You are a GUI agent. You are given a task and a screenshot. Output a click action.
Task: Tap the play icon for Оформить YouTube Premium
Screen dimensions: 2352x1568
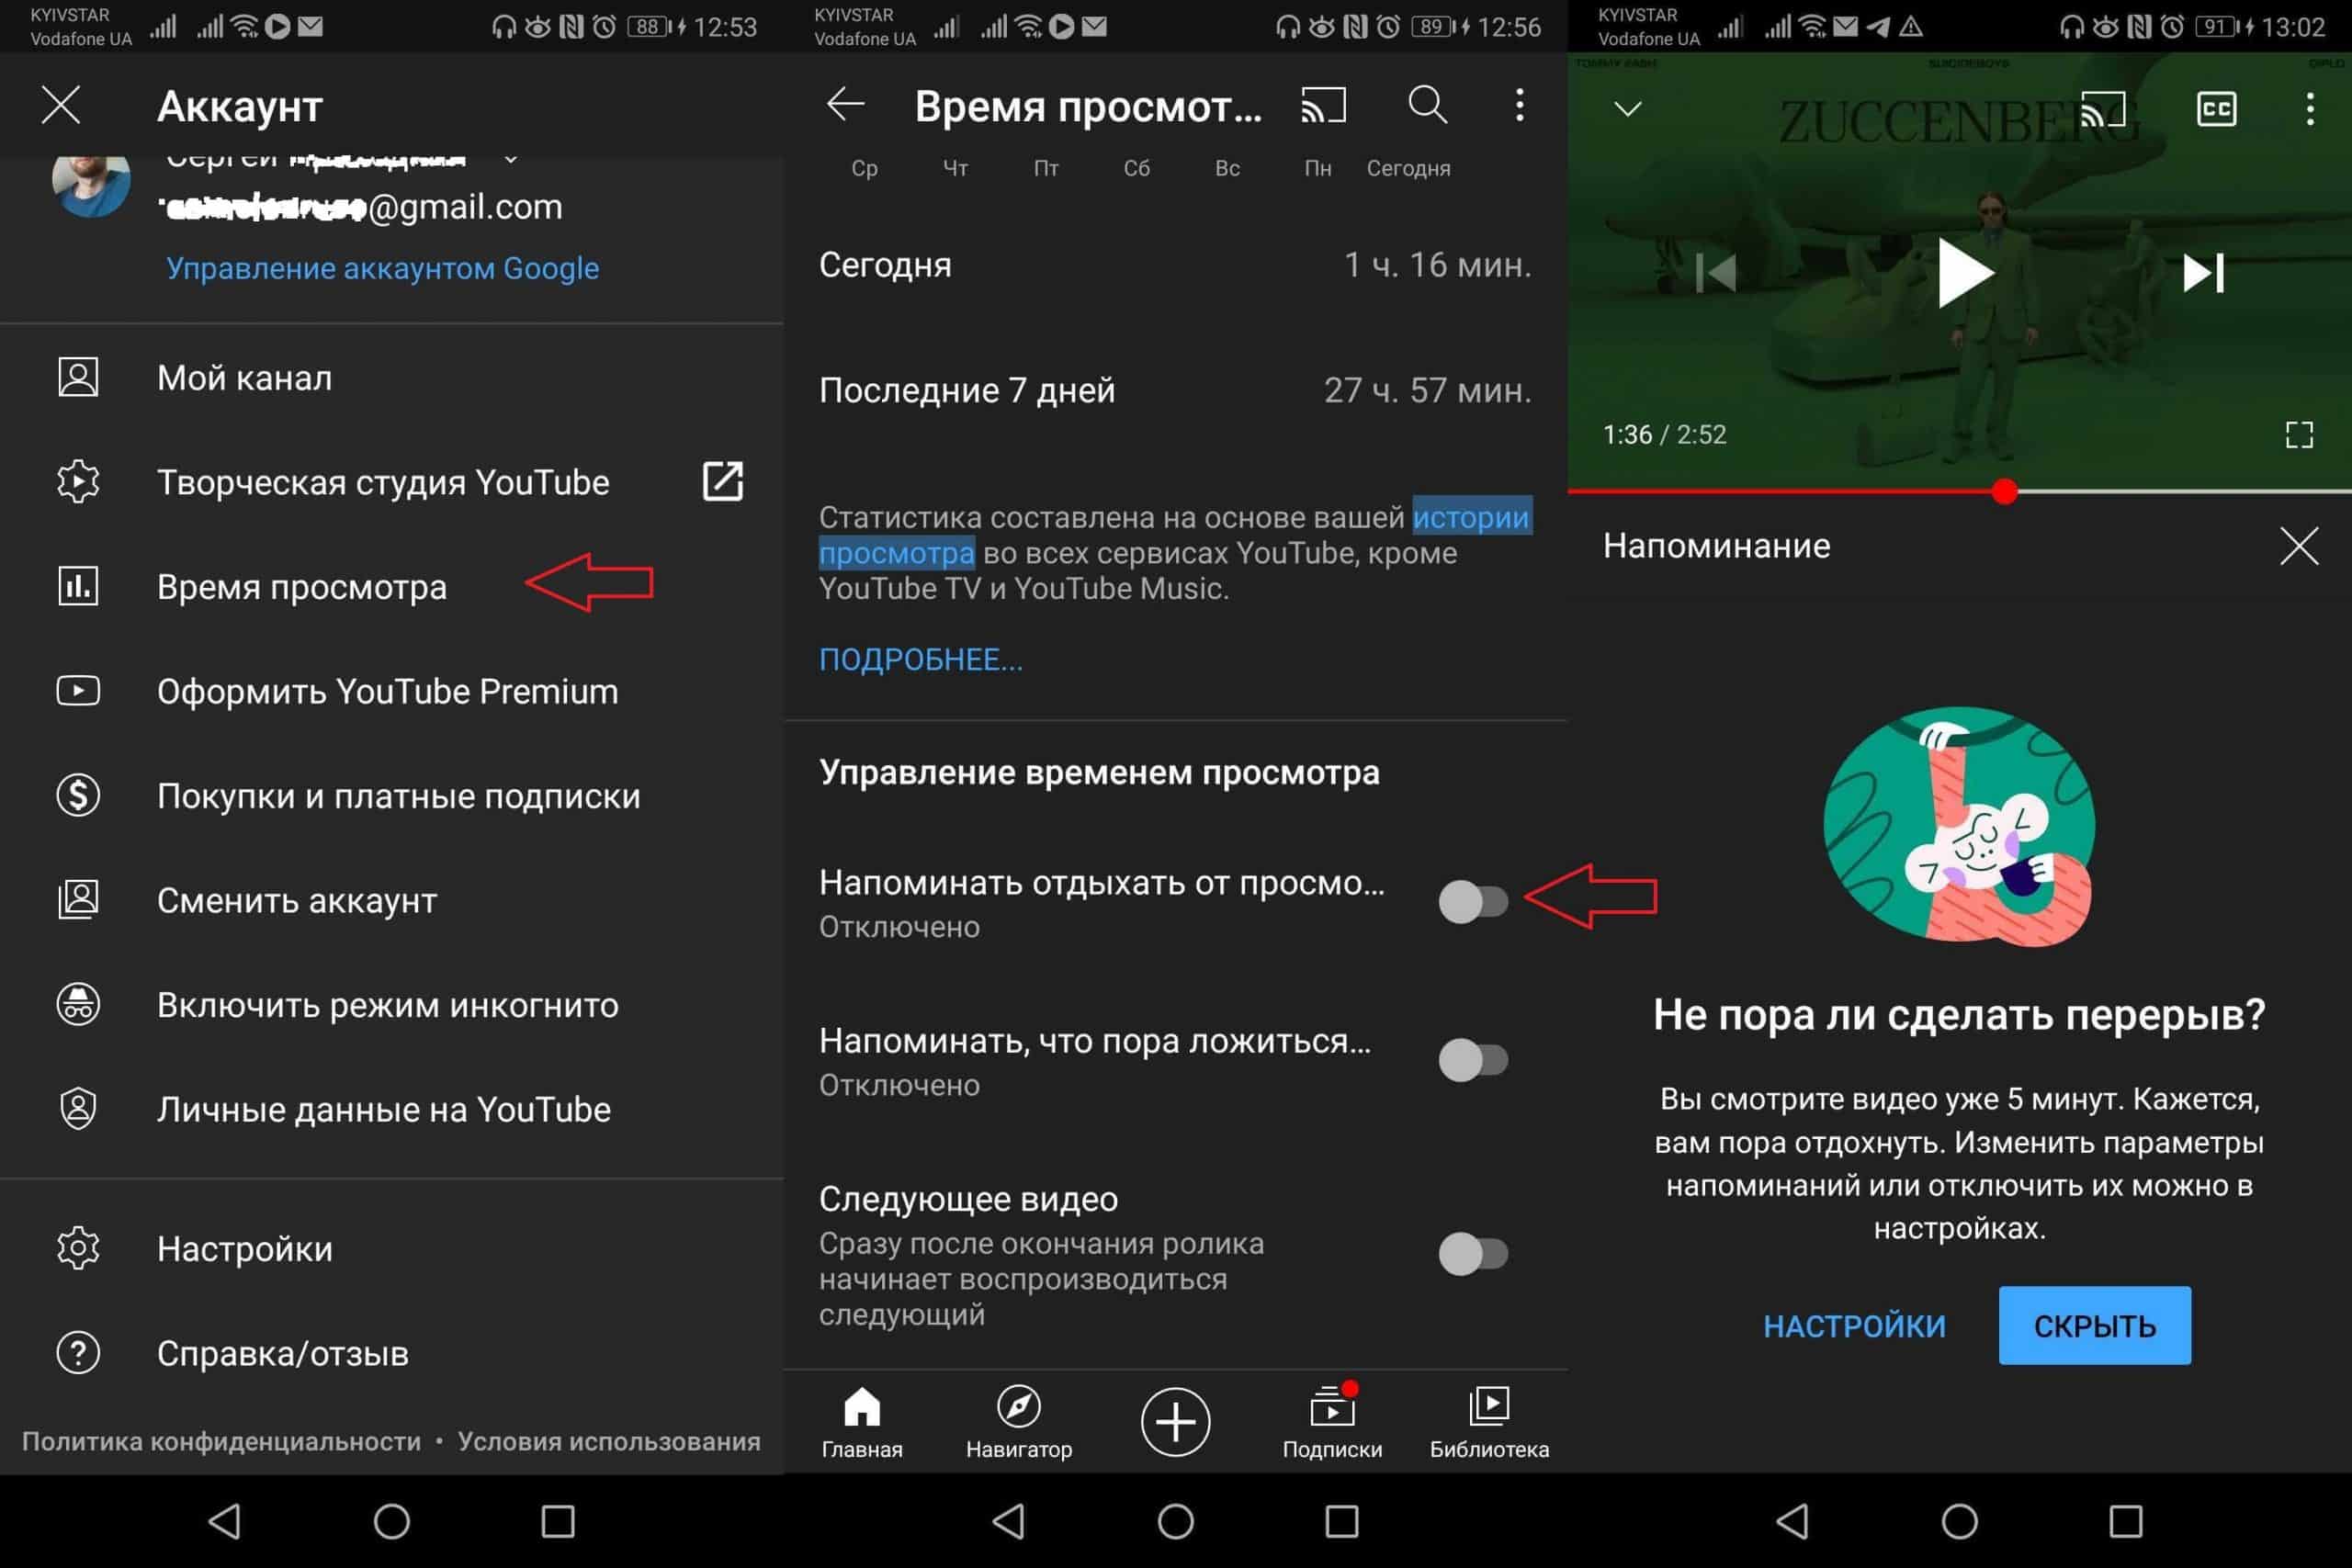pyautogui.click(x=78, y=691)
